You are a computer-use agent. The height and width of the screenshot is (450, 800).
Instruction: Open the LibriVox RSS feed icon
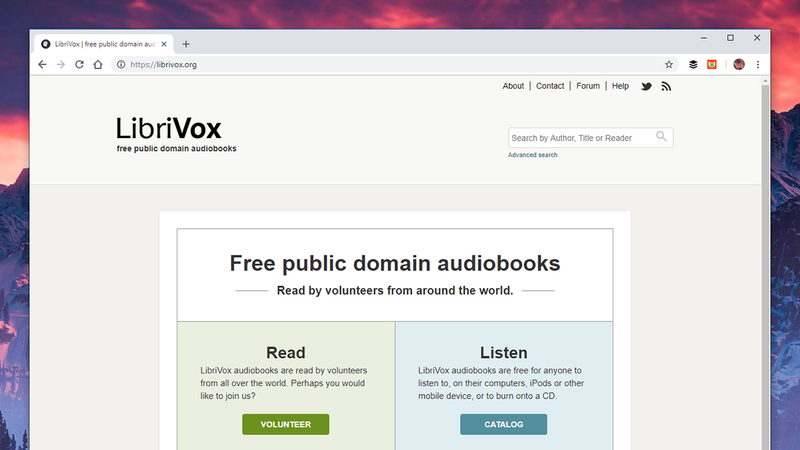click(666, 86)
